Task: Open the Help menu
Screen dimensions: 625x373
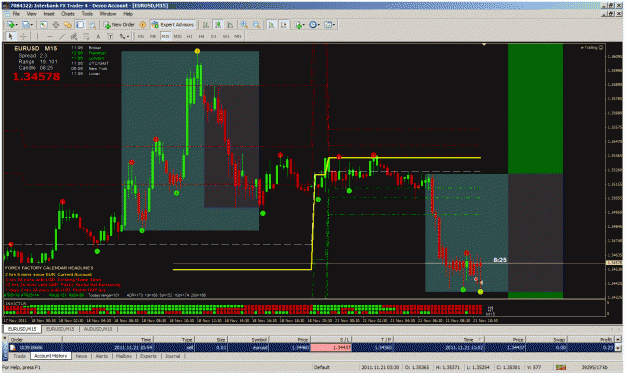Action: point(128,14)
